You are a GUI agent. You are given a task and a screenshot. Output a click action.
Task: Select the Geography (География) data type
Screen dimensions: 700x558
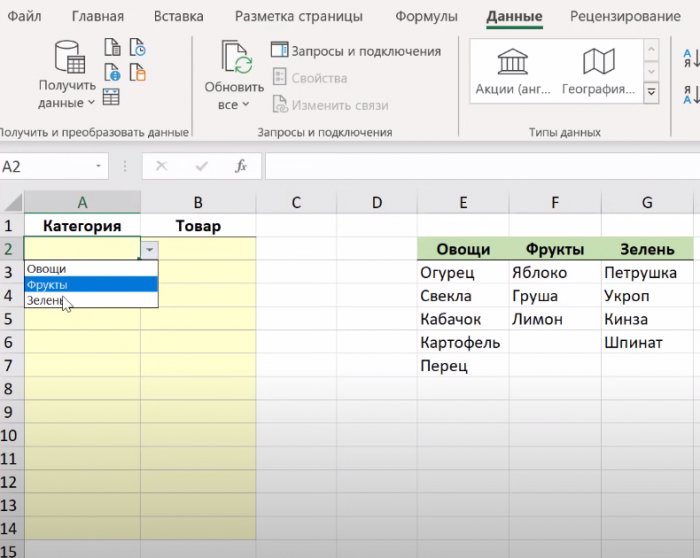coord(598,71)
